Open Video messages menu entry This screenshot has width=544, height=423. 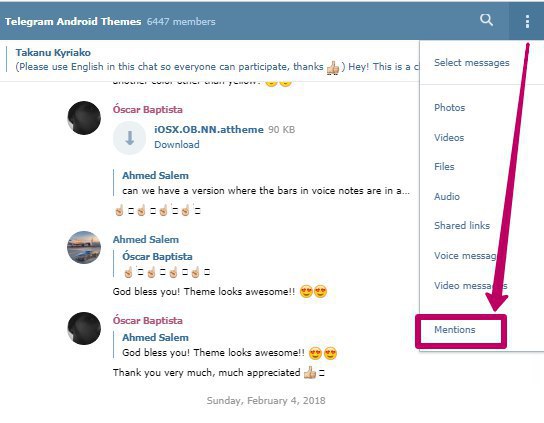470,286
